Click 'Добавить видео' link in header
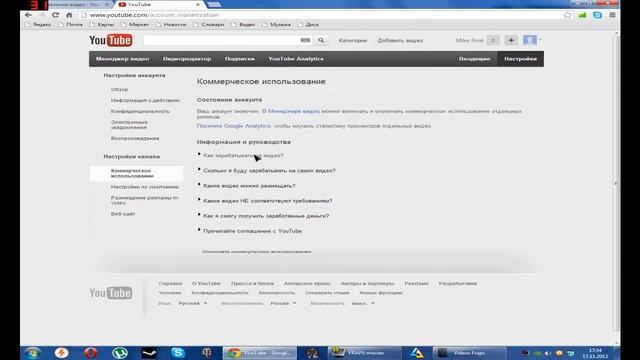640x360 pixels. (400, 40)
